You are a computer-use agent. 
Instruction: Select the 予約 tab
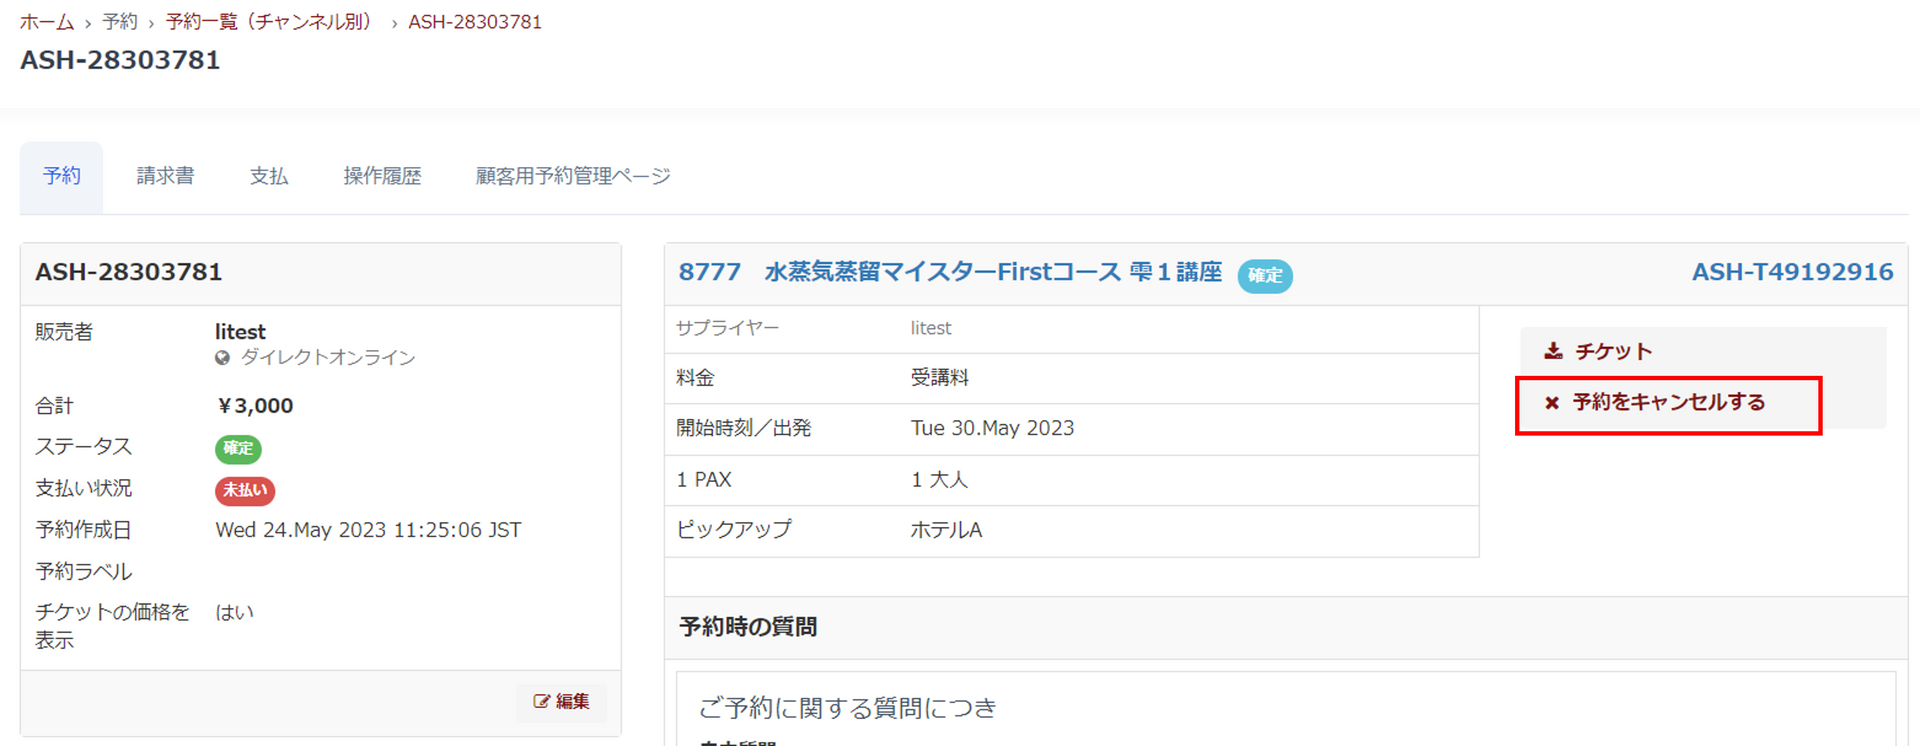point(61,177)
